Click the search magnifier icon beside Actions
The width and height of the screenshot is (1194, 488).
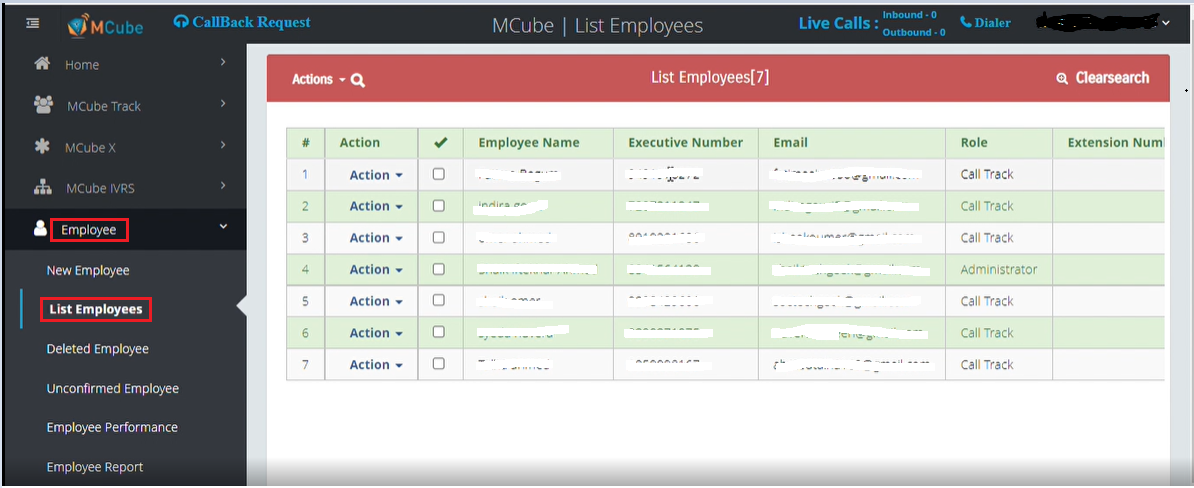pyautogui.click(x=358, y=80)
